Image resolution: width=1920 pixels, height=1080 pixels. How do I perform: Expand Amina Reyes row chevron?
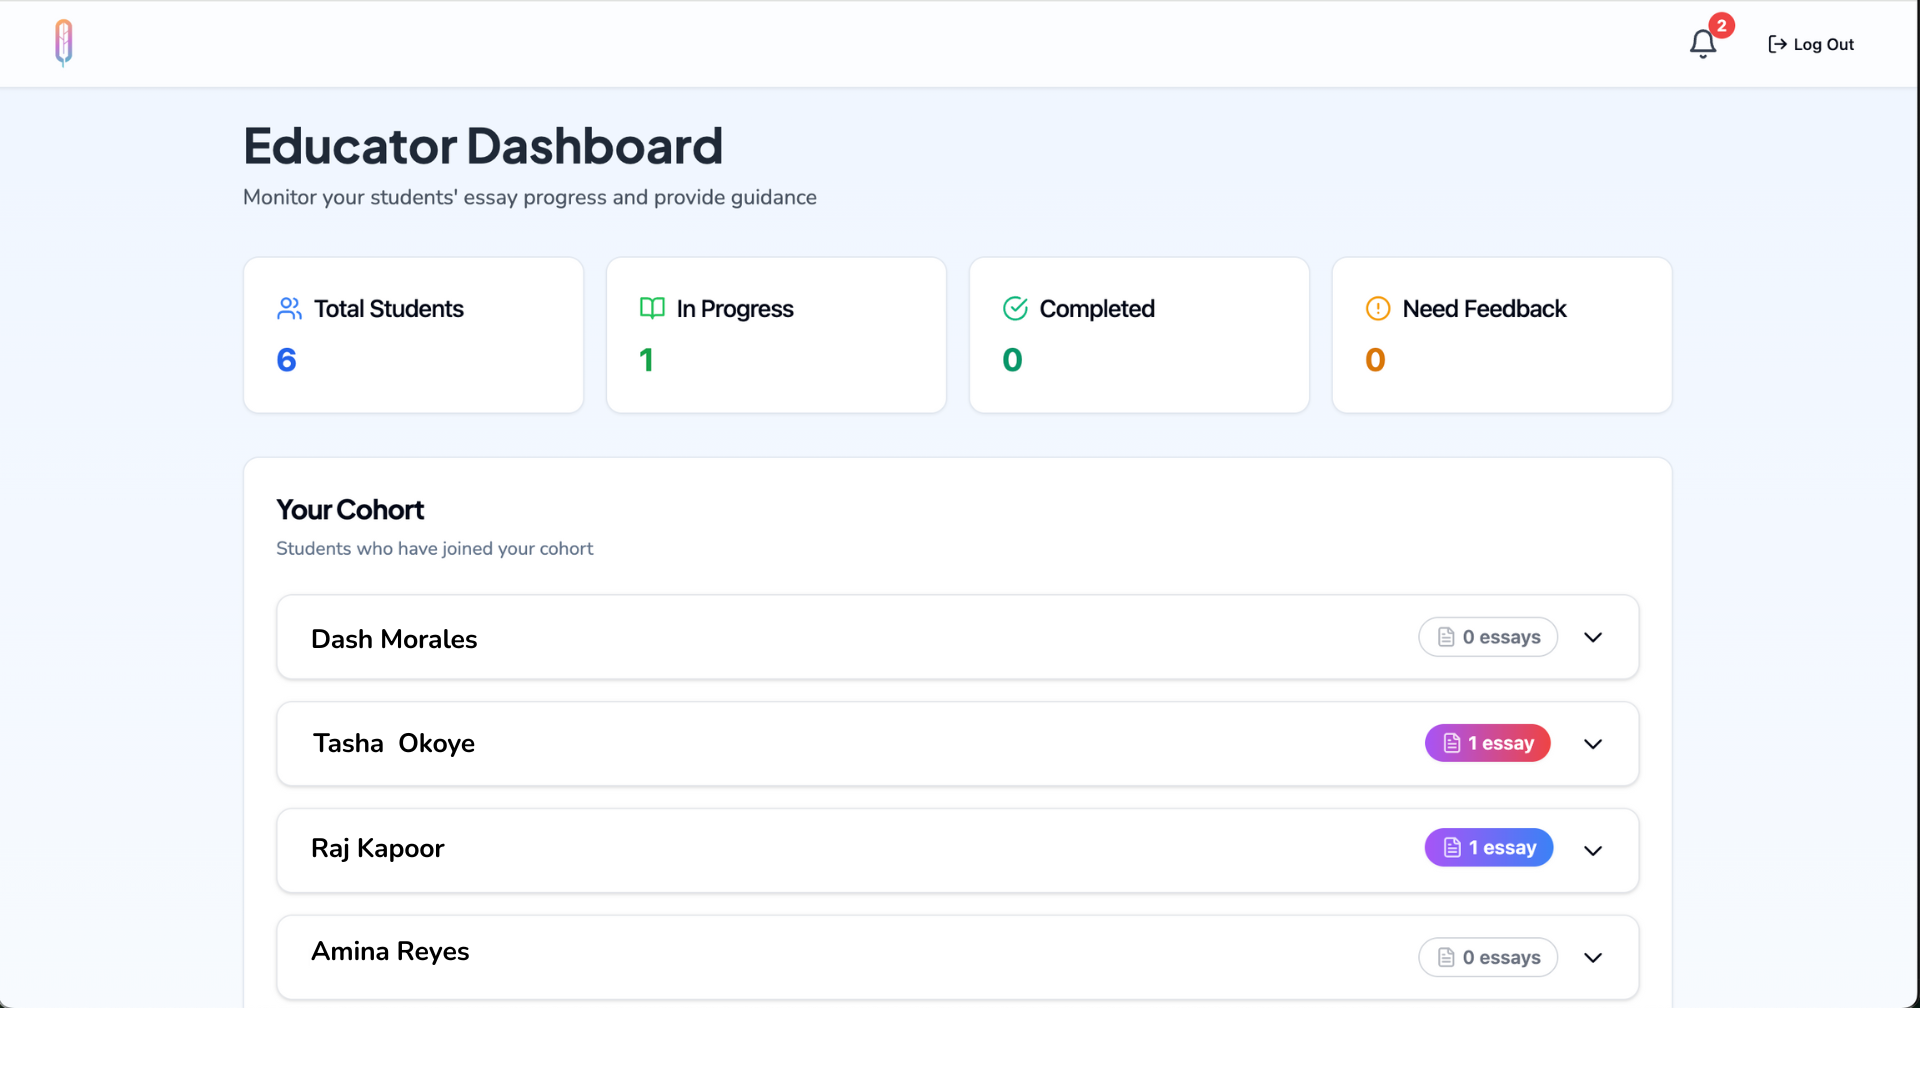point(1593,958)
